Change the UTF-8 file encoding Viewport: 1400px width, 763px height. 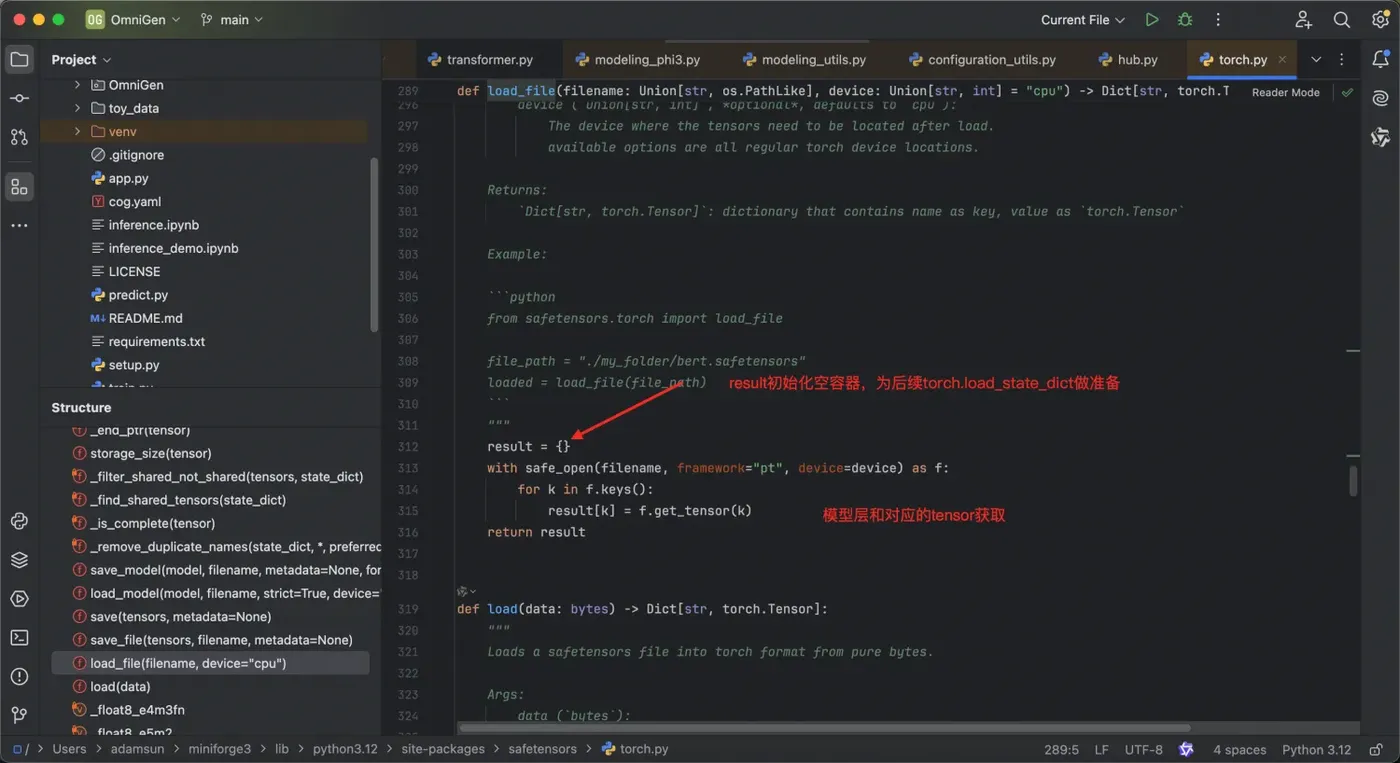coord(1143,749)
